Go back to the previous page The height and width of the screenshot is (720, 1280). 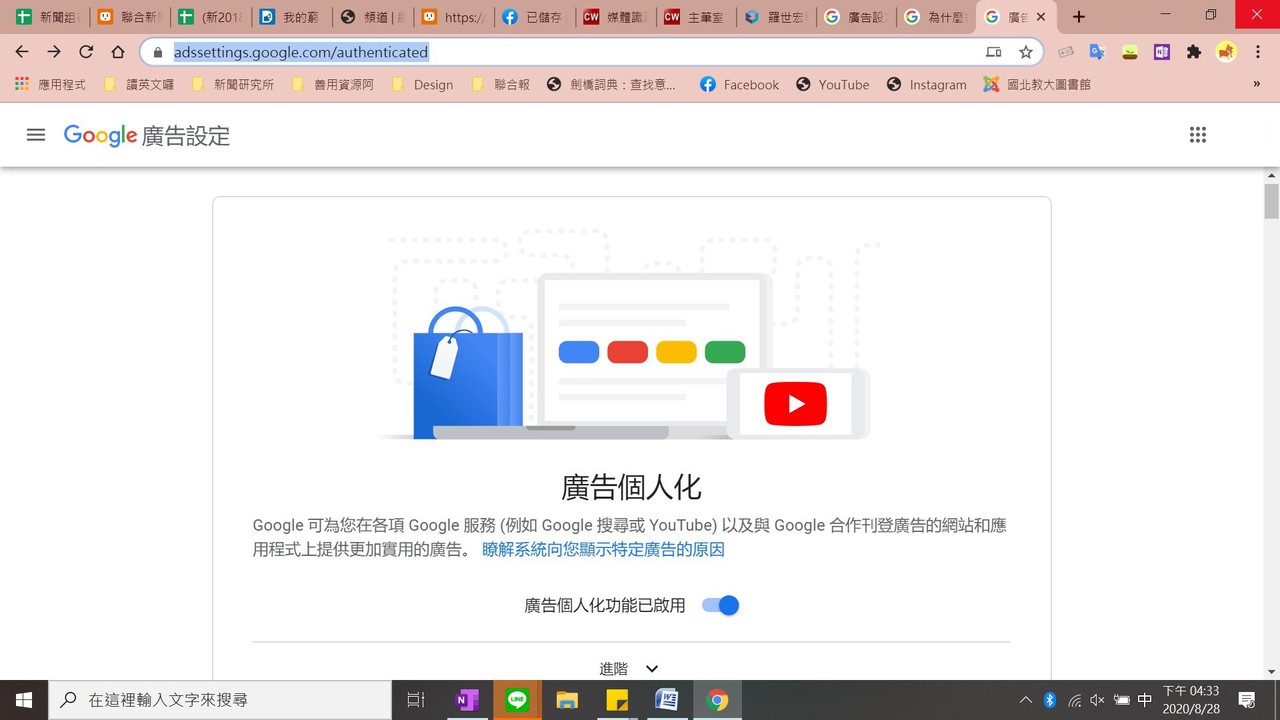[x=22, y=52]
